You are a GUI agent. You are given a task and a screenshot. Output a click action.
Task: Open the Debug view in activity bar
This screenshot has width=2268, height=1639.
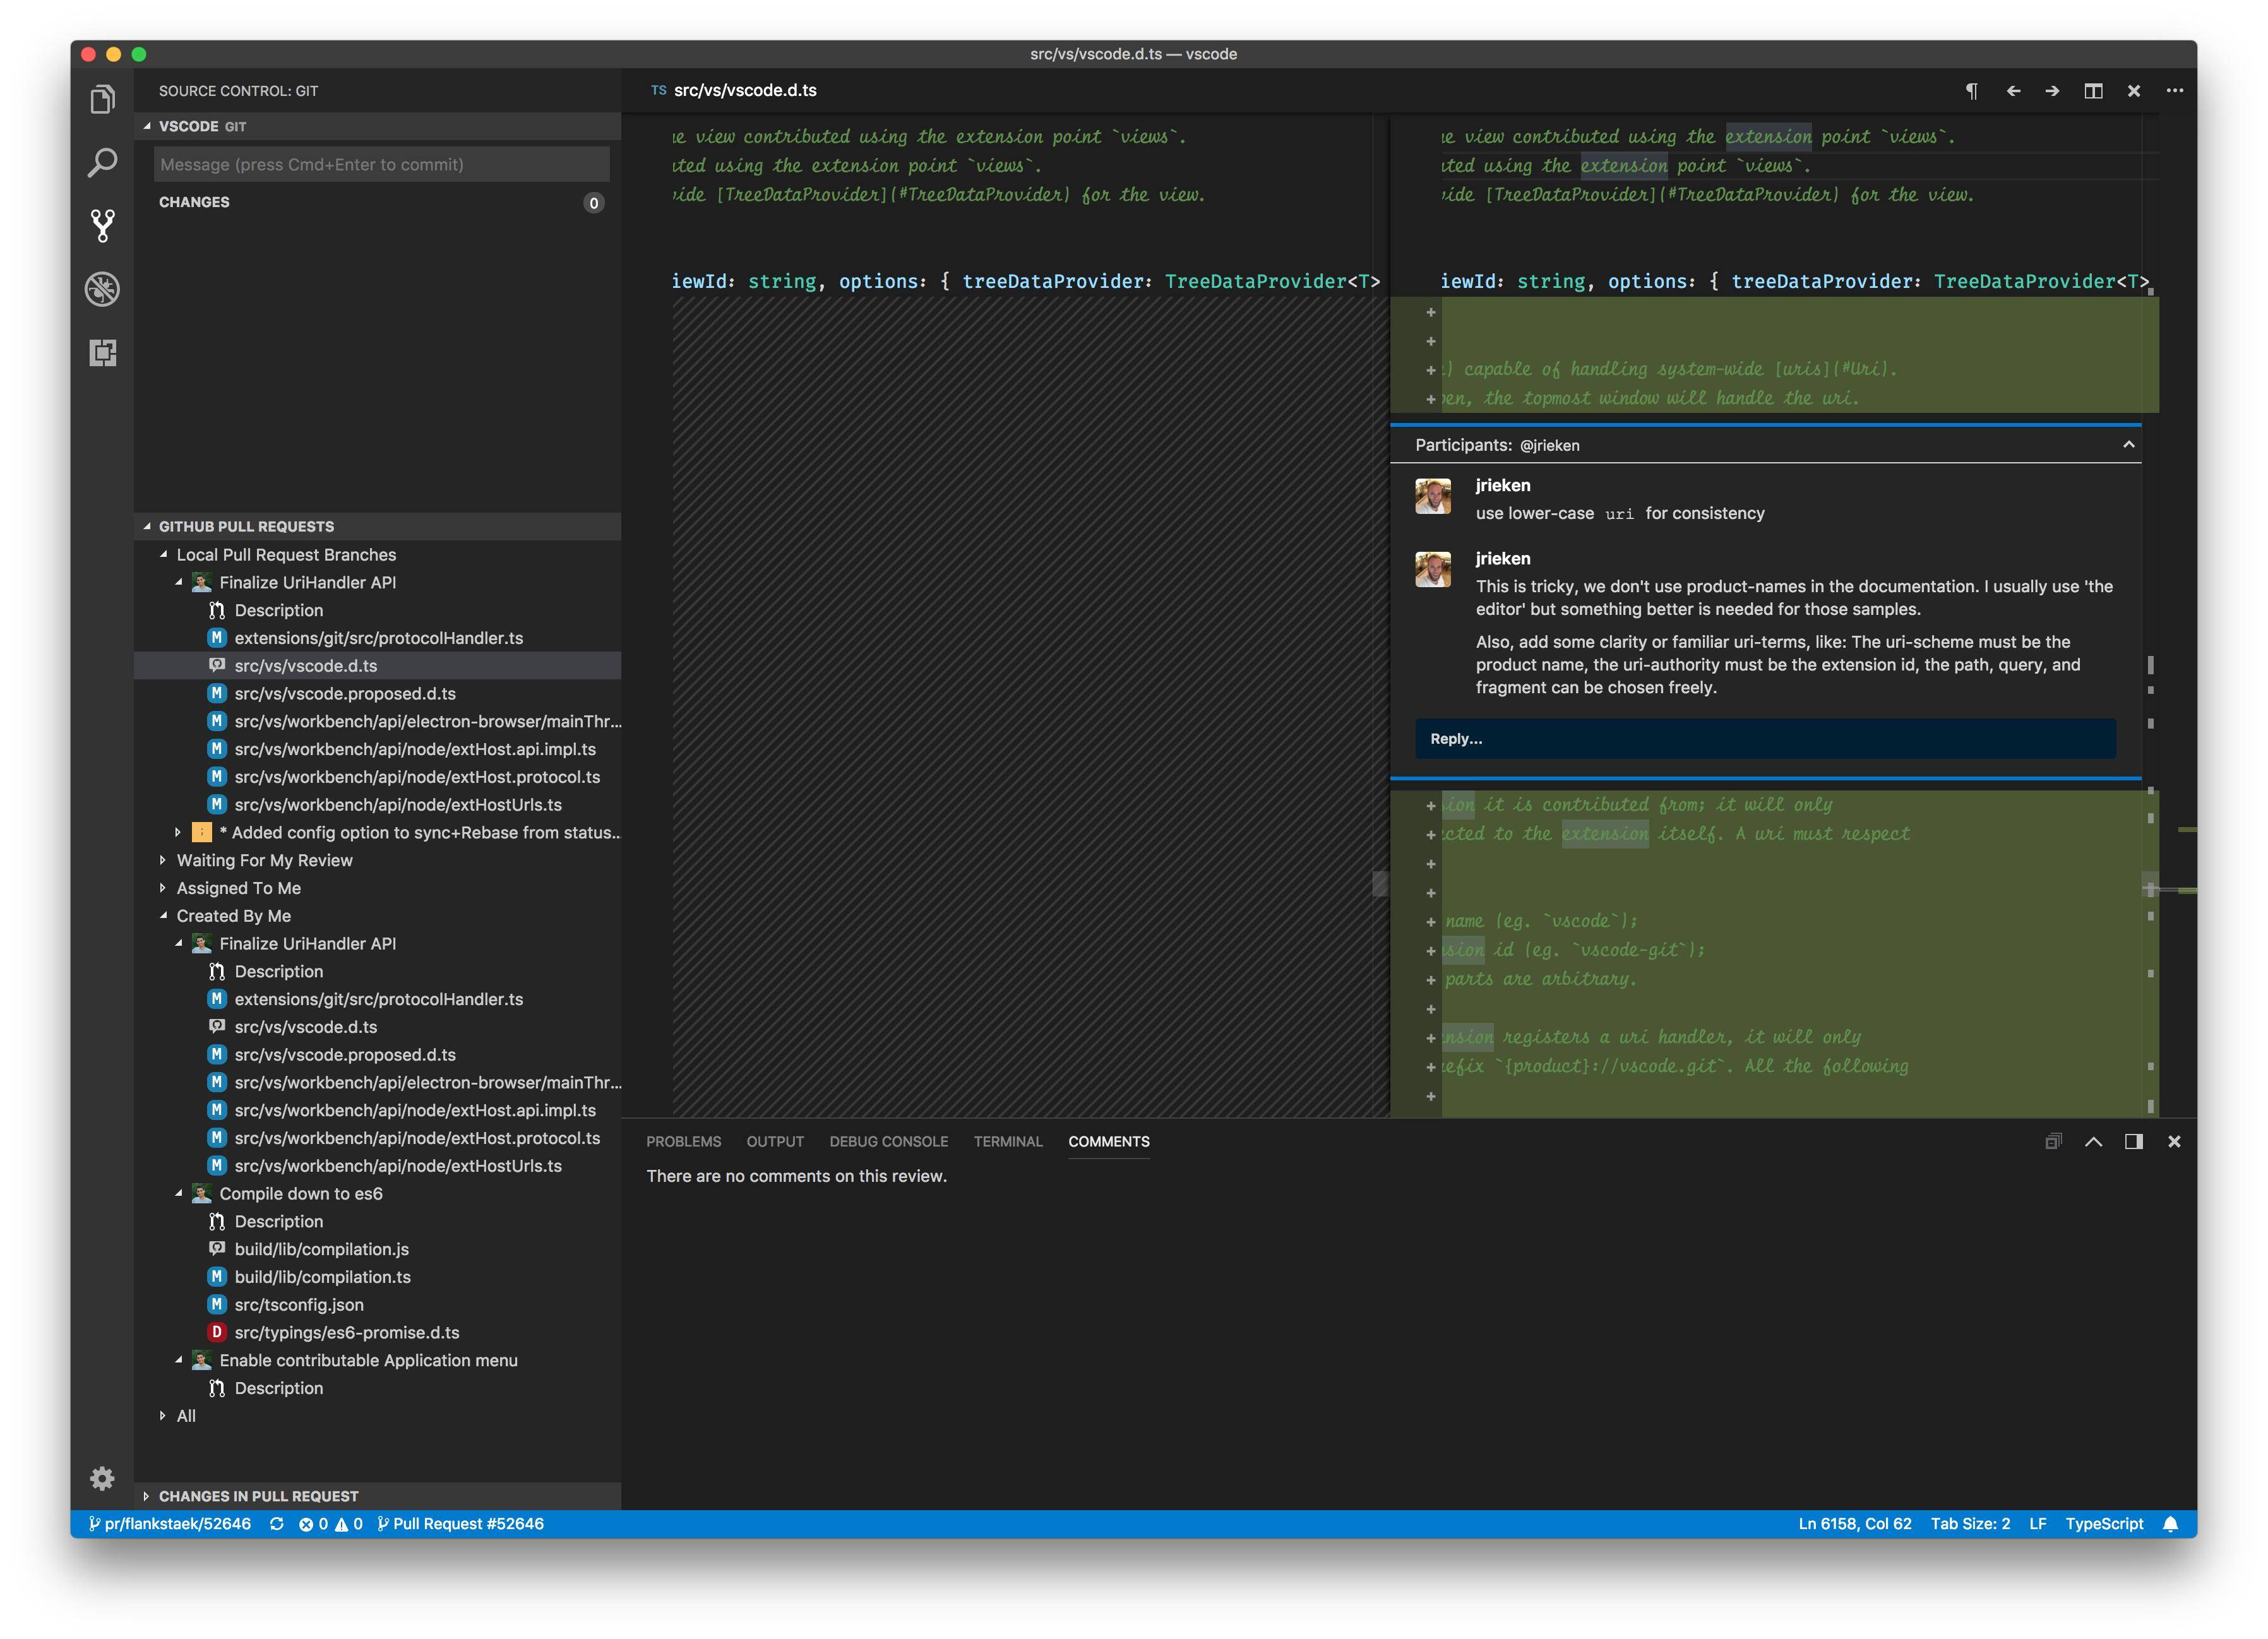click(102, 289)
